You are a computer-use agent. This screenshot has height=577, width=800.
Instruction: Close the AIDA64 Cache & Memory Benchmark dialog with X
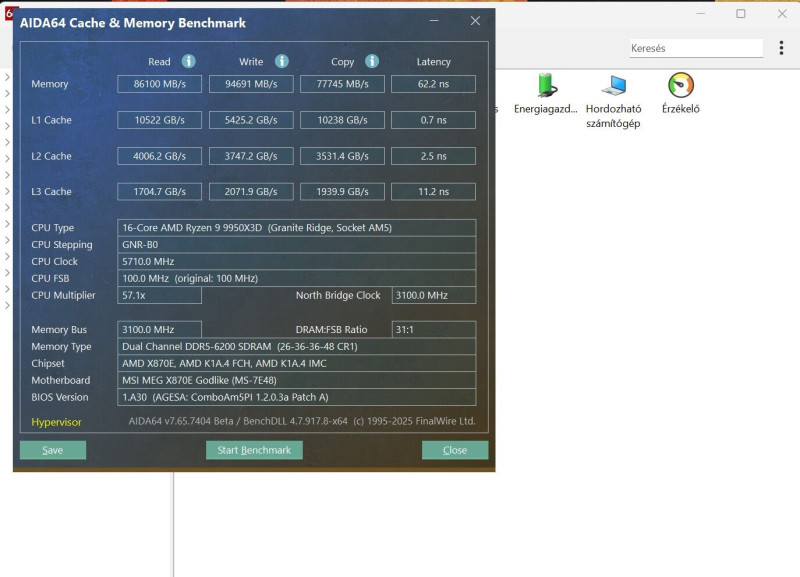pos(475,20)
